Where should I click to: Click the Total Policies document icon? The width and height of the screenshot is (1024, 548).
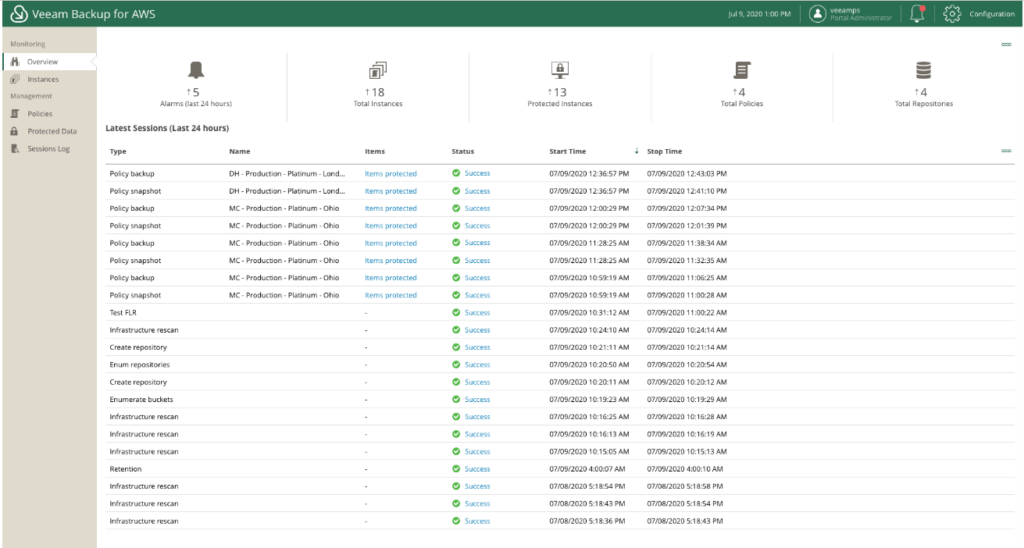(742, 69)
